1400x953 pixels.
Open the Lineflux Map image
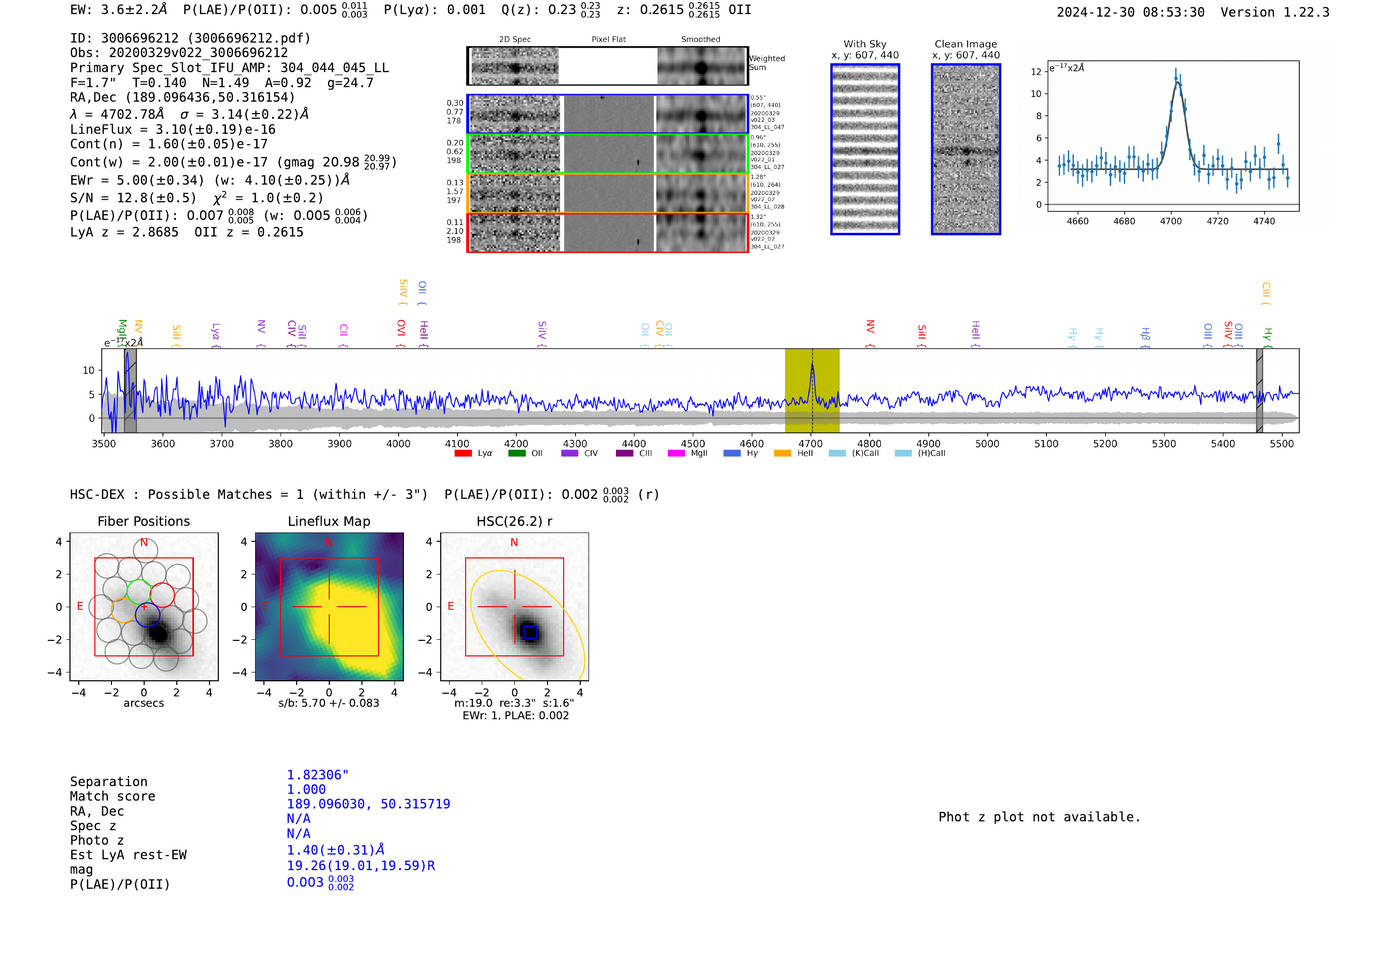(329, 607)
